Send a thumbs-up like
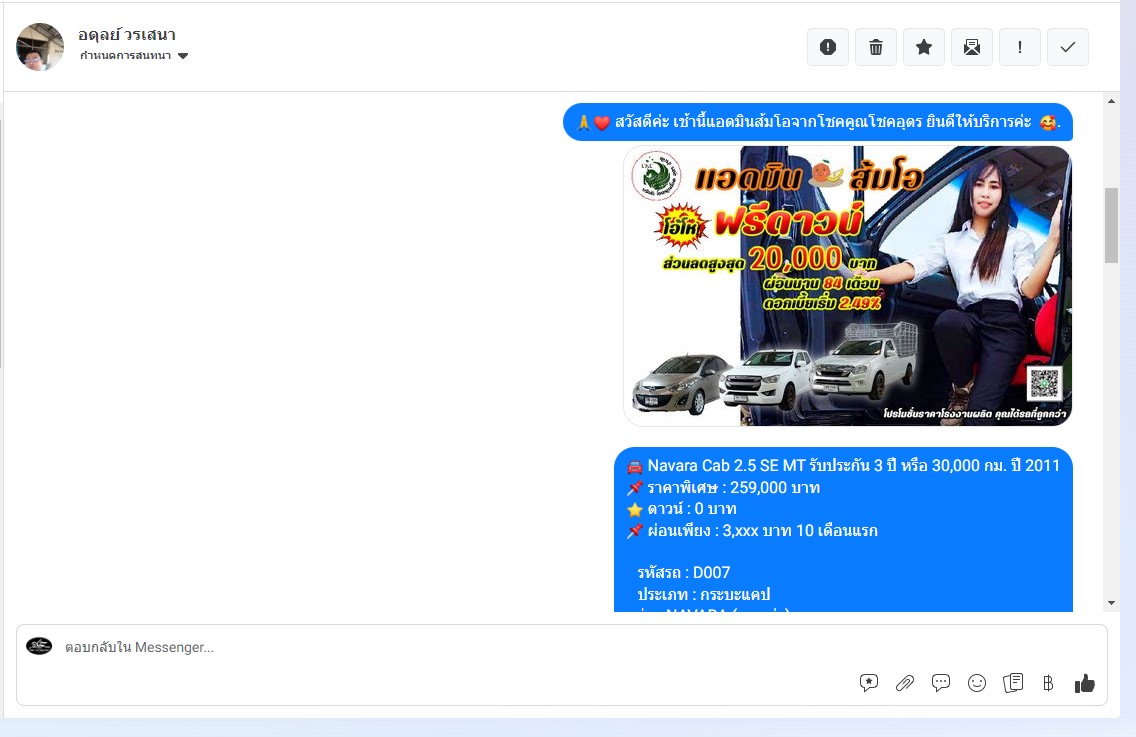This screenshot has width=1136, height=737. click(1085, 683)
